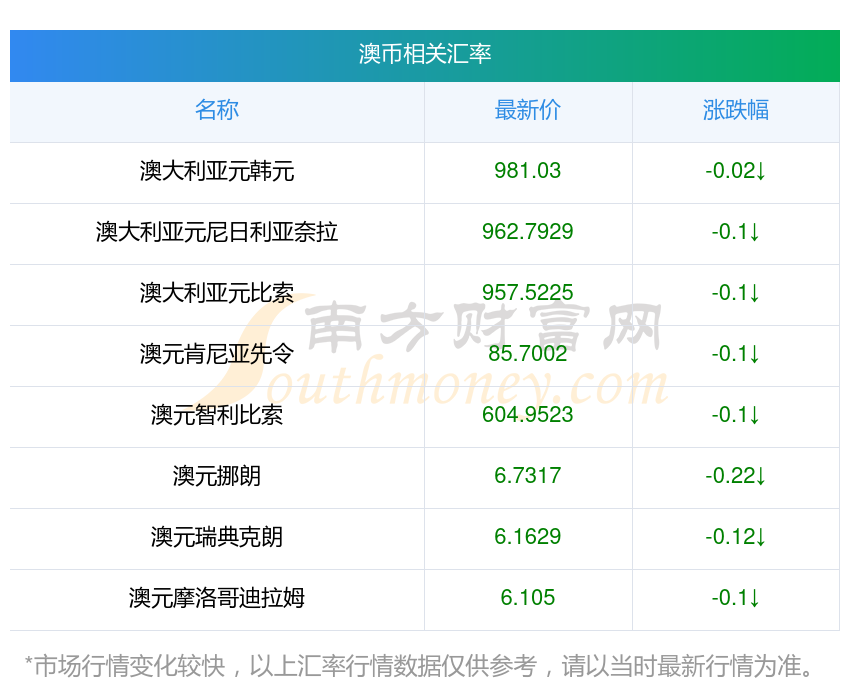Click the price 604.9523
Image resolution: width=850 pixels, height=697 pixels.
(527, 415)
